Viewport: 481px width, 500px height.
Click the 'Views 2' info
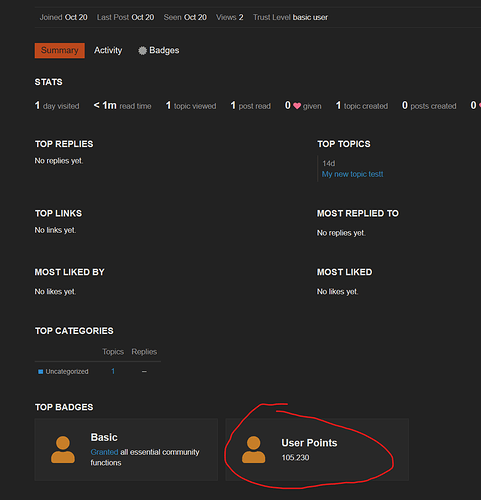230,17
